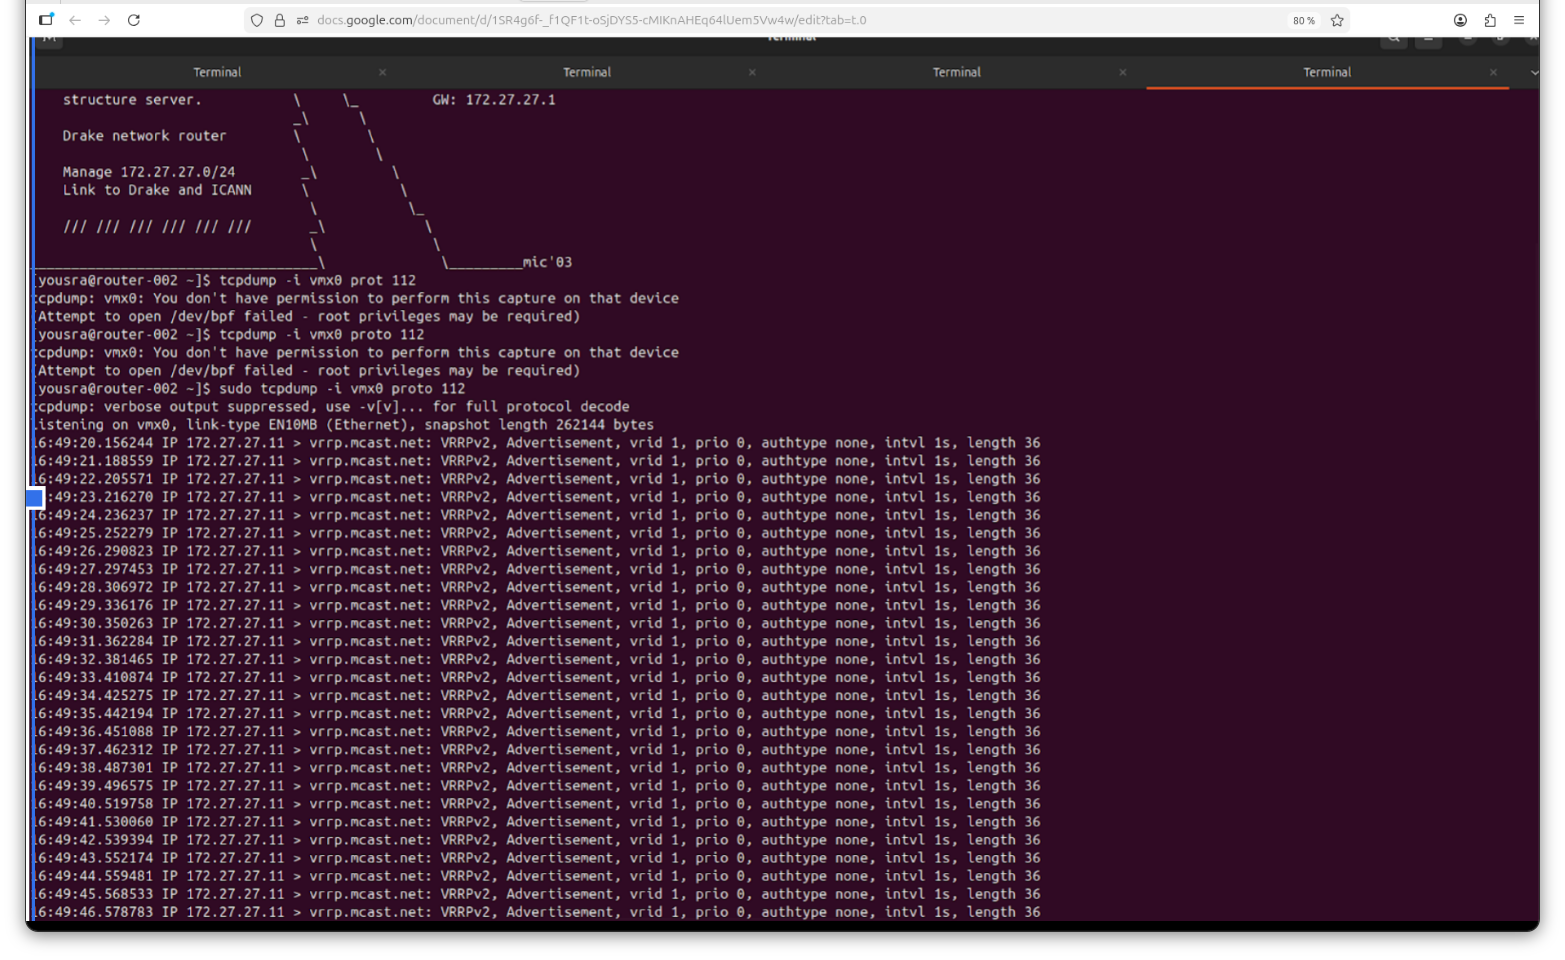1565x960 pixels.
Task: Switch to the first Terminal tab
Action: tap(217, 72)
